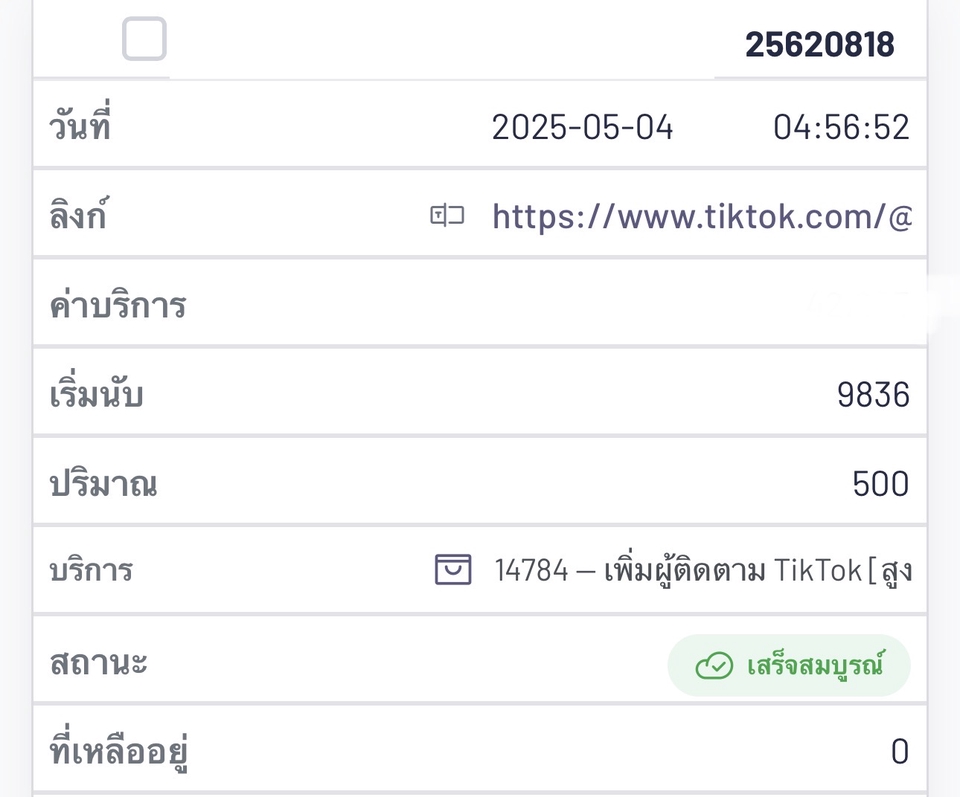Select the date 2025-05-04
Viewport: 960px width, 797px height.
pyautogui.click(x=583, y=127)
